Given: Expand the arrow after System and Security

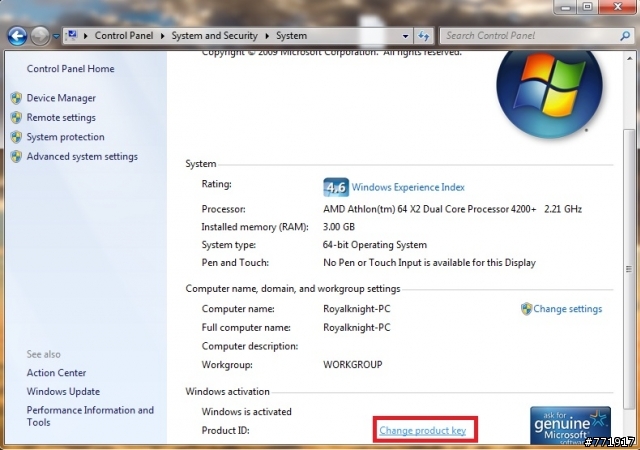Looking at the screenshot, I should (x=267, y=36).
